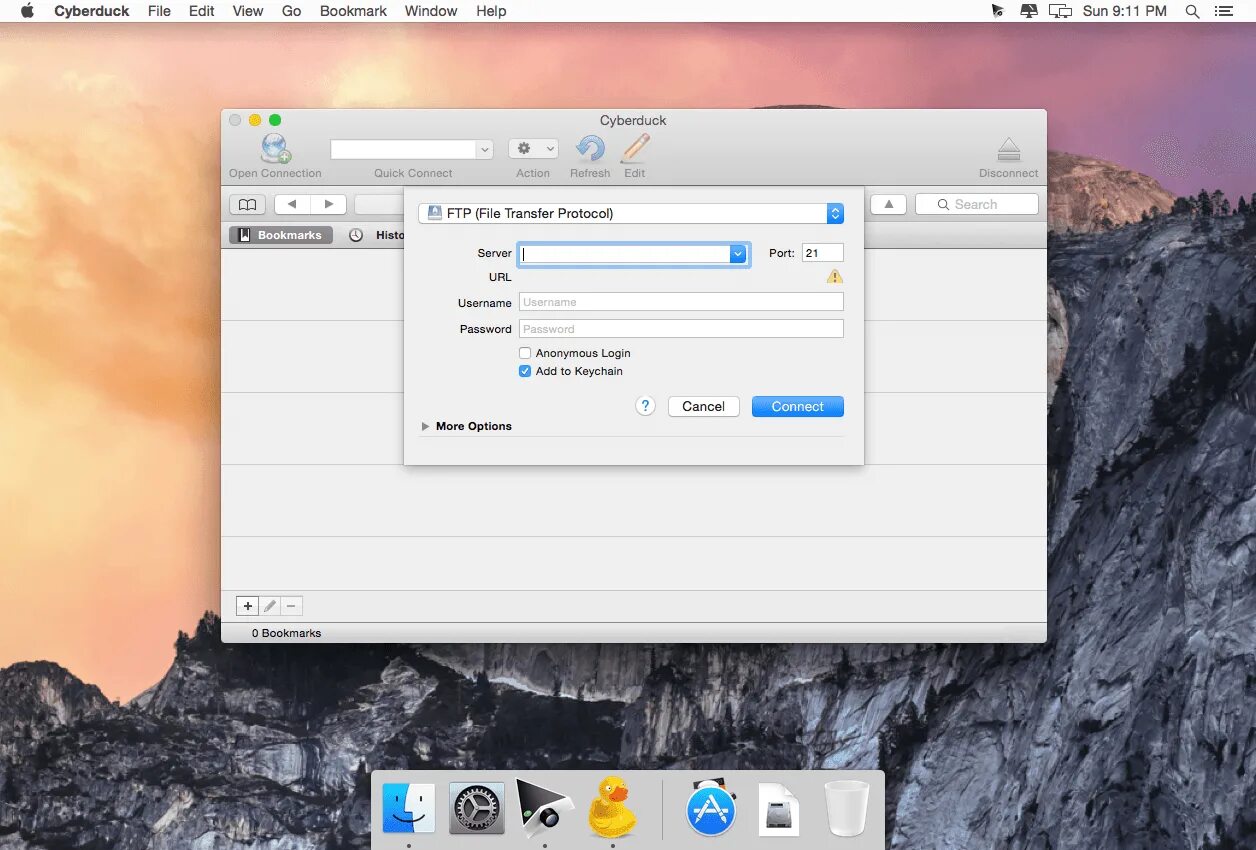Enable Anonymous Login checkbox
The image size is (1256, 850).
click(x=525, y=353)
